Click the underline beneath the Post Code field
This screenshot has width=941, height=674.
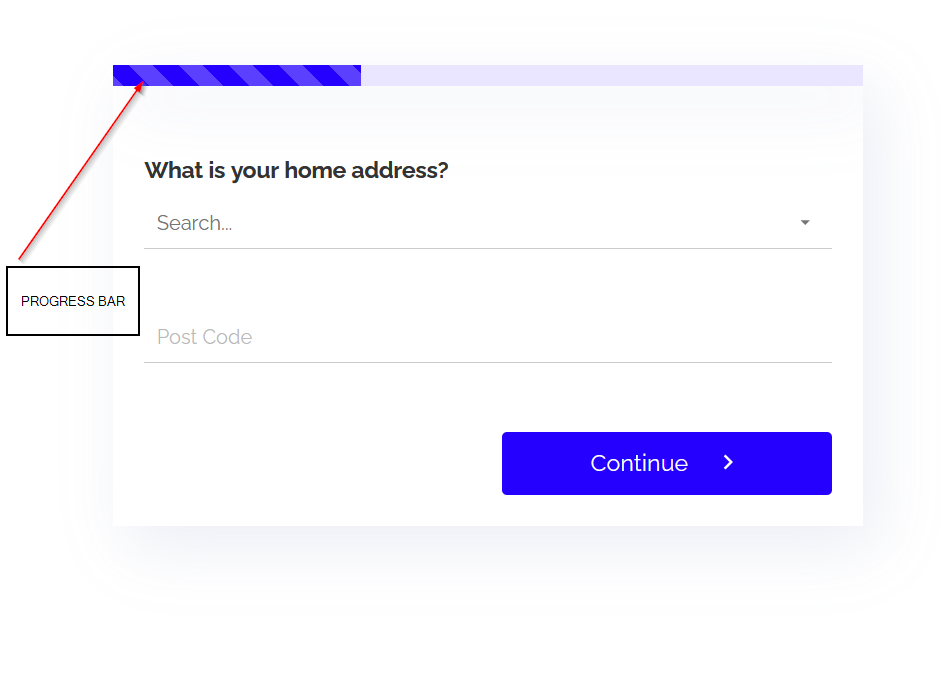[x=488, y=362]
